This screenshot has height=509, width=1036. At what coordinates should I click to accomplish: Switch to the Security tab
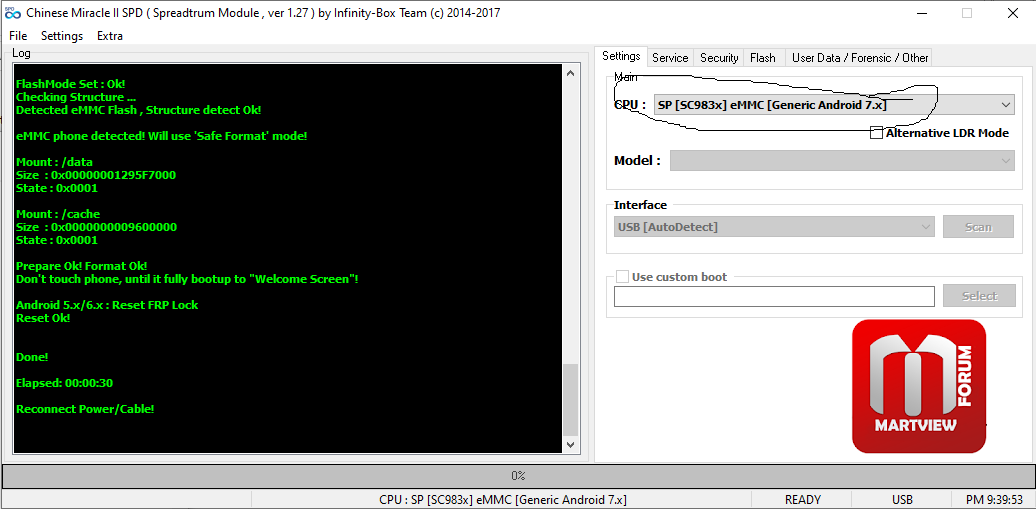(x=719, y=58)
